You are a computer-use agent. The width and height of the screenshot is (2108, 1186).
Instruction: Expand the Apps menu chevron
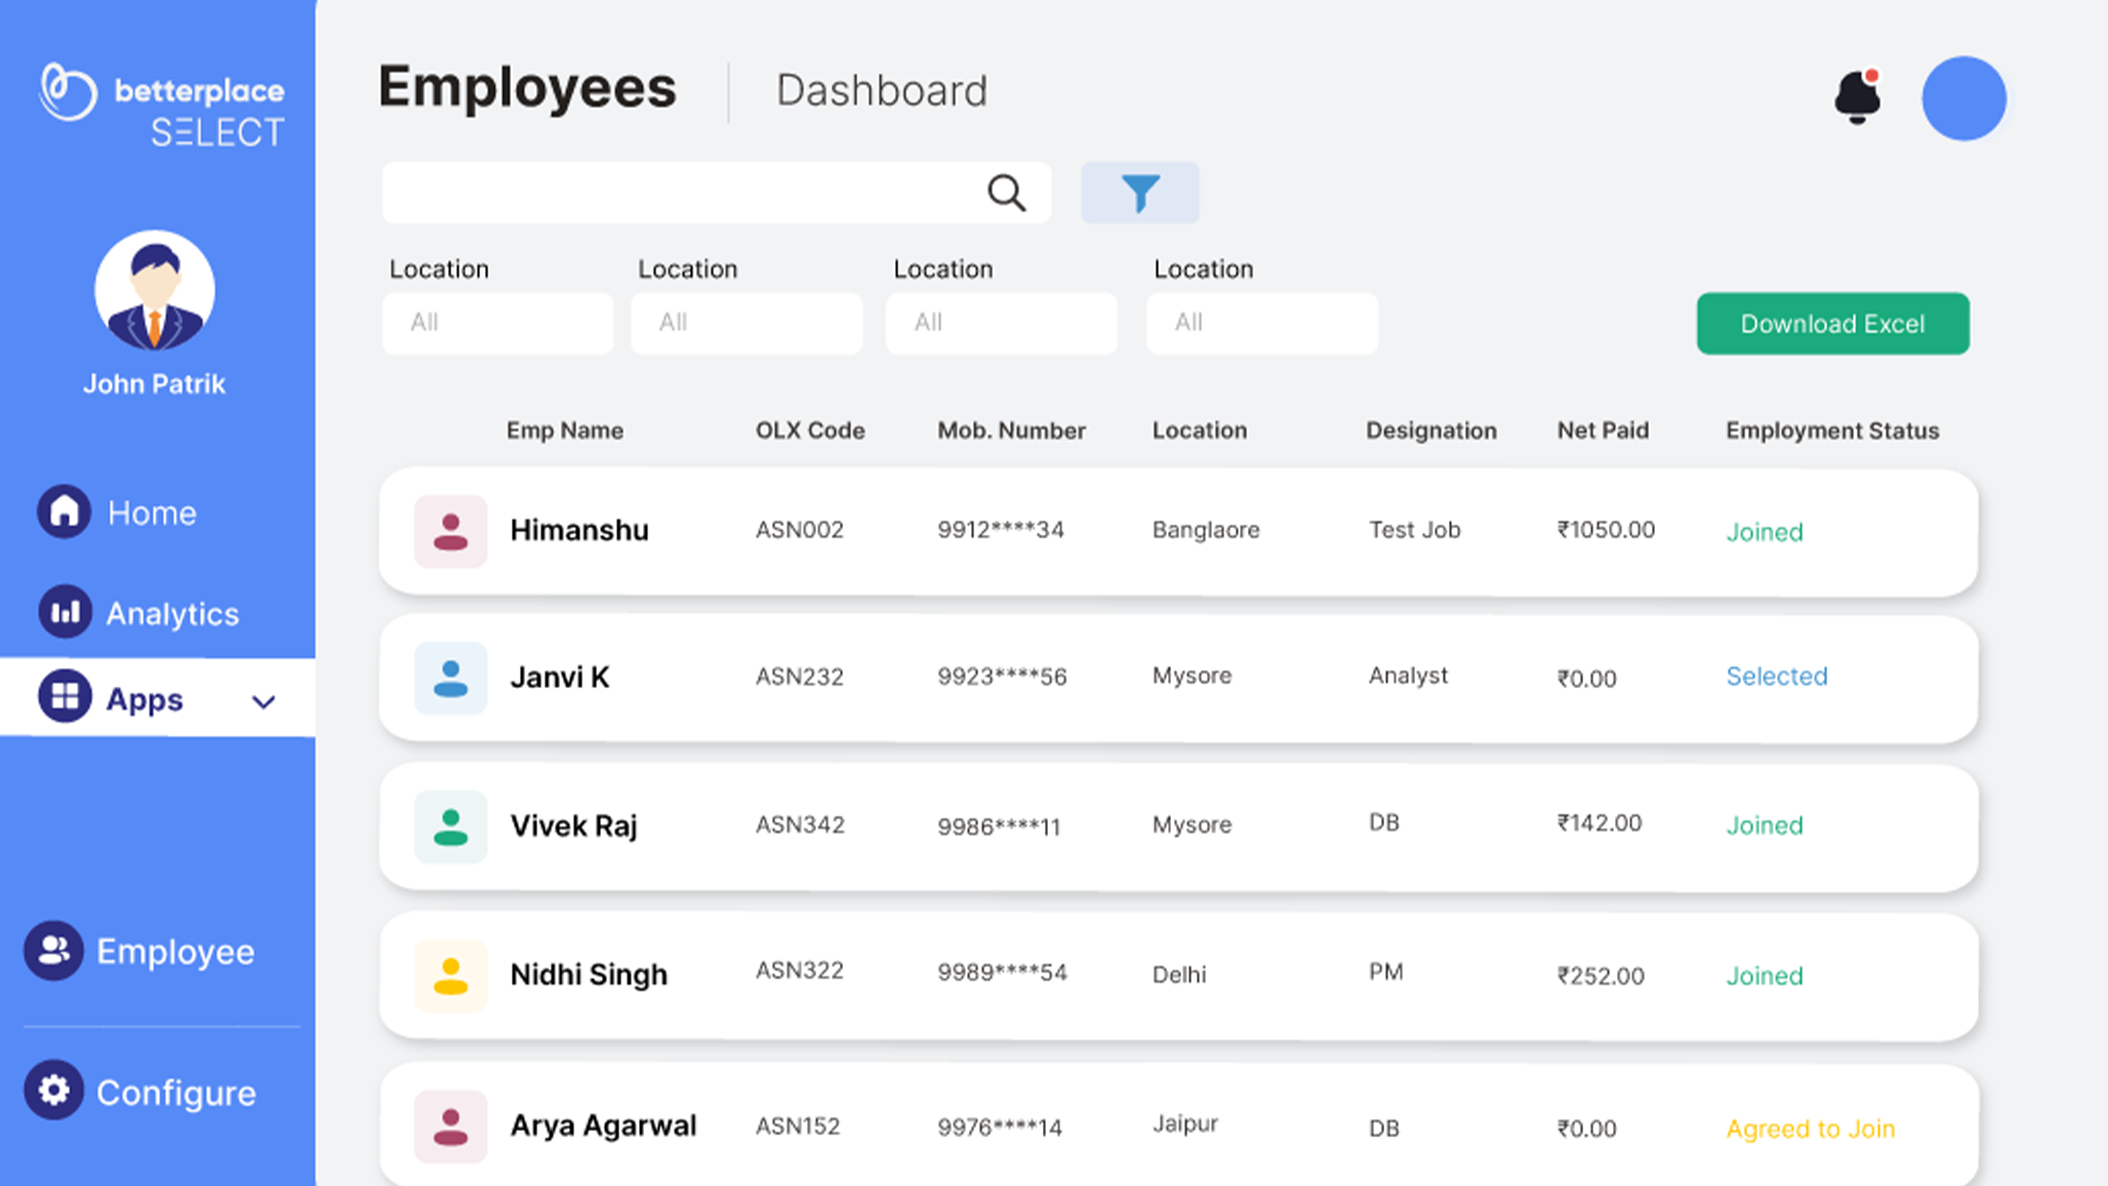tap(263, 701)
